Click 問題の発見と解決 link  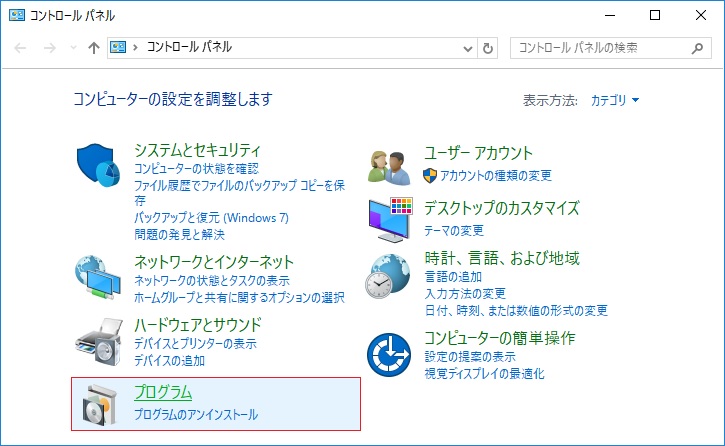179,234
